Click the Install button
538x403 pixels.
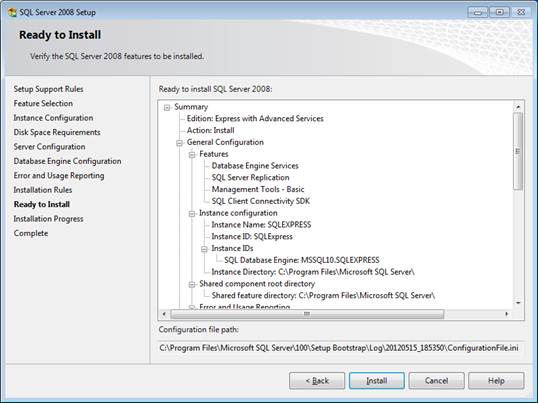pyautogui.click(x=377, y=381)
